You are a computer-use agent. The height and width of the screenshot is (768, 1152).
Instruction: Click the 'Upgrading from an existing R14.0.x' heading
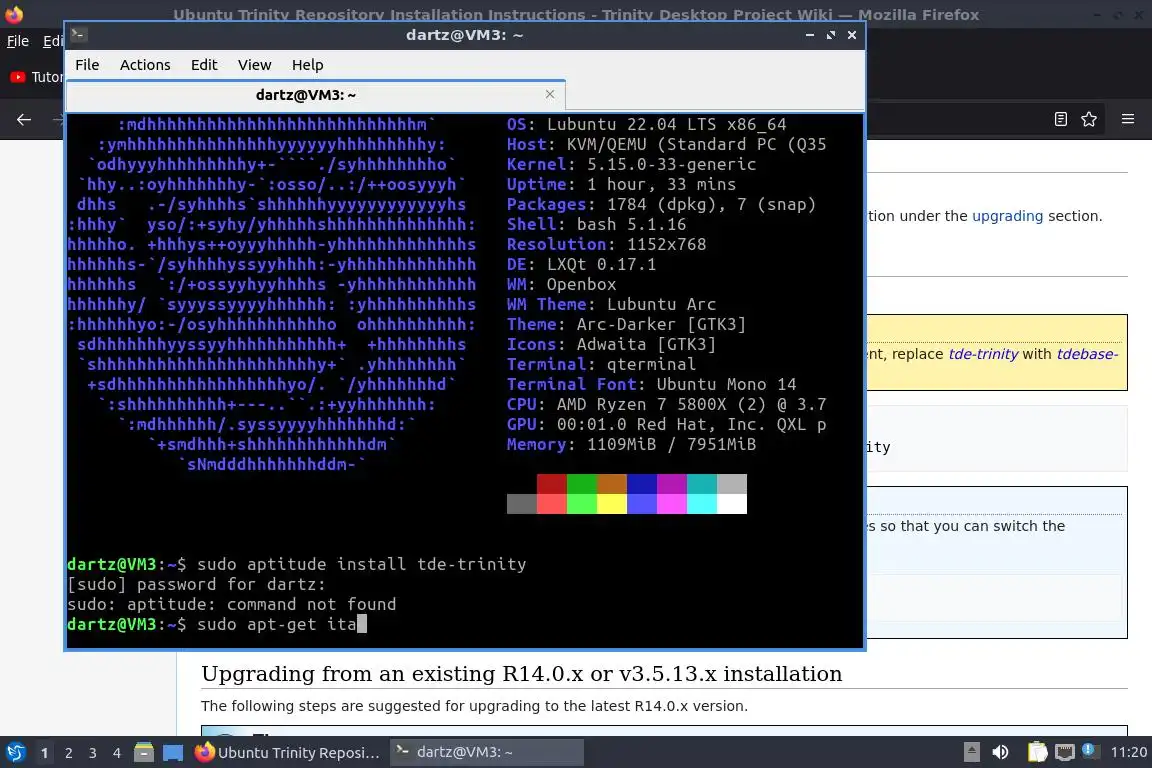[x=522, y=673]
